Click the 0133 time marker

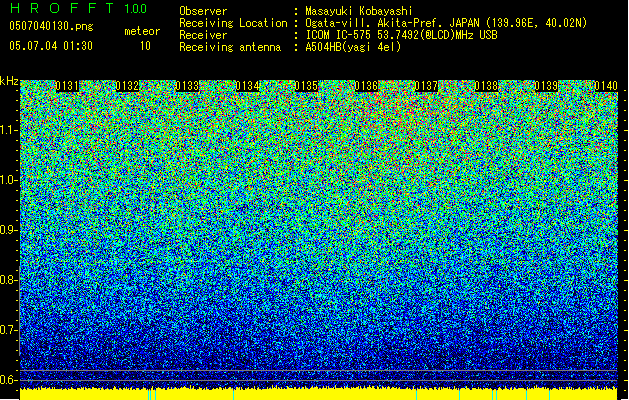point(187,86)
